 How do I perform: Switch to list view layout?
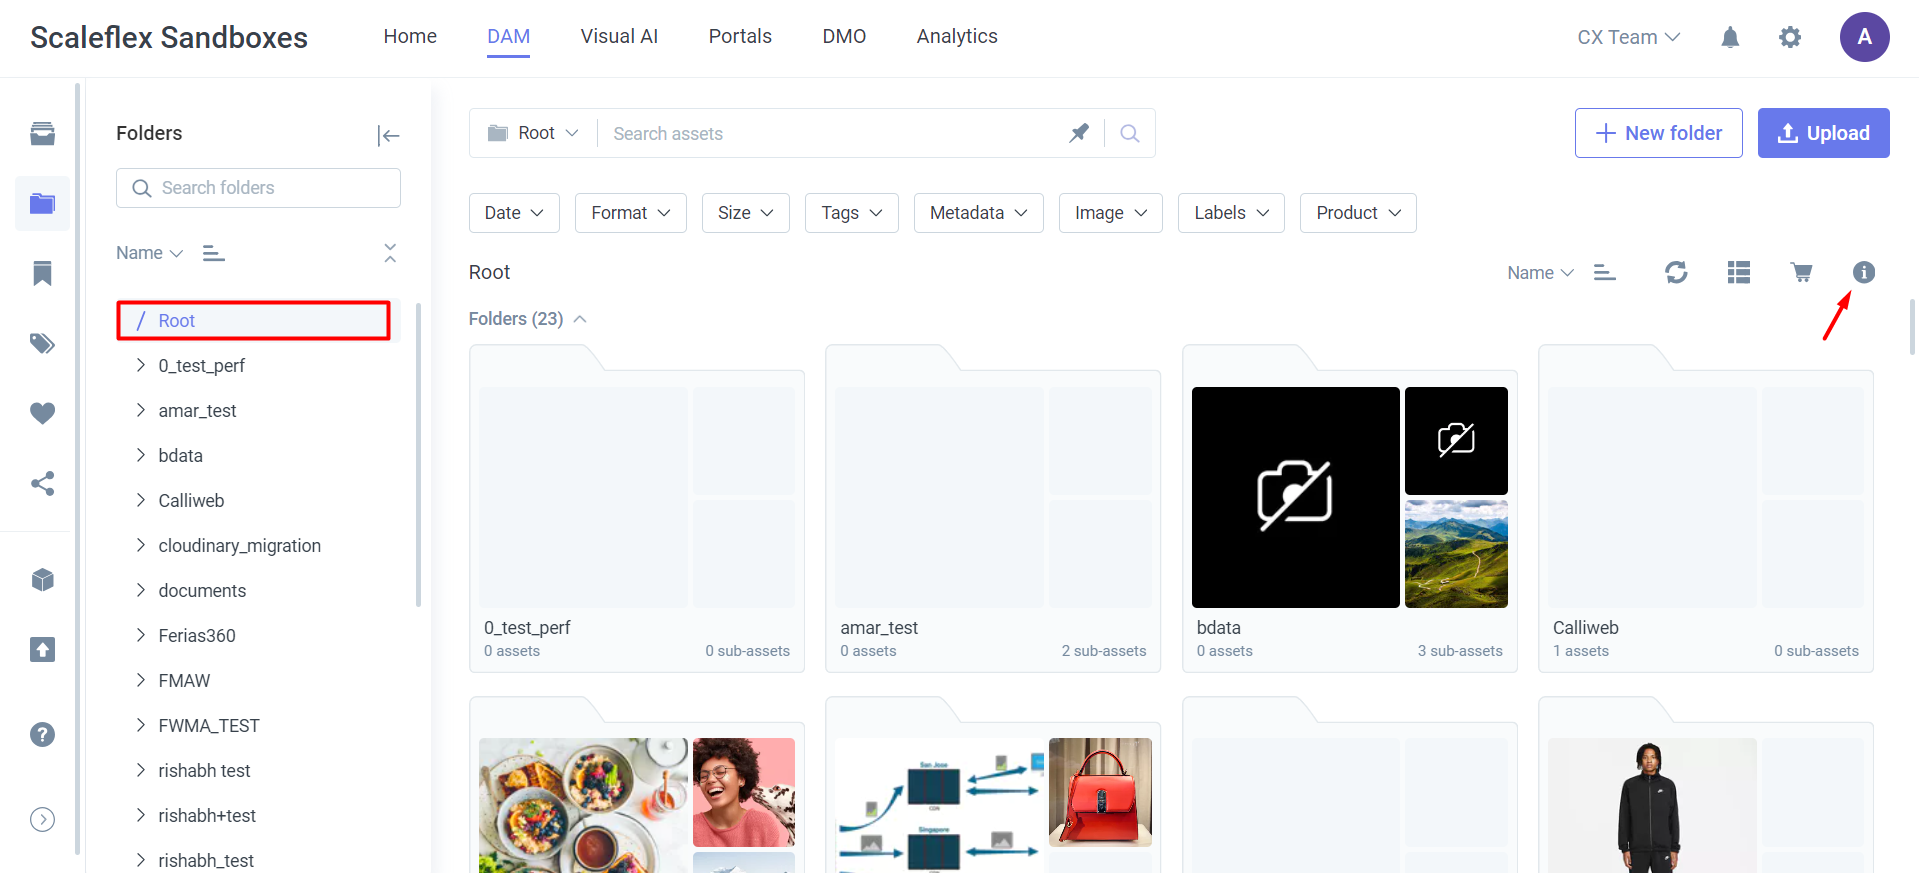pos(1738,272)
